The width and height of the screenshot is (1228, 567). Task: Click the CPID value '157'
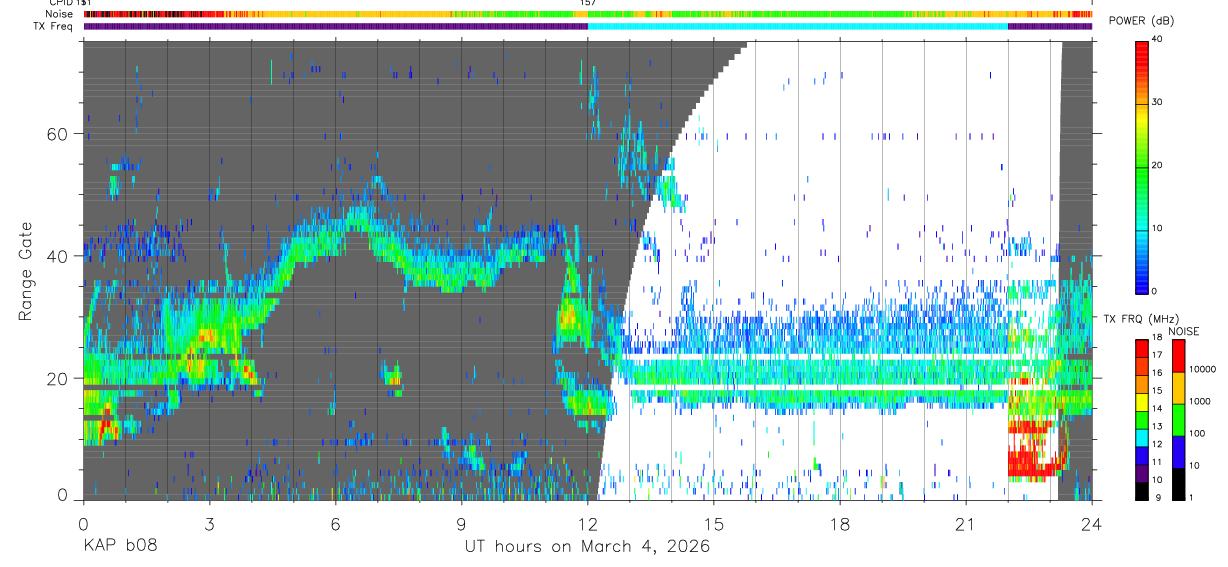588,3
